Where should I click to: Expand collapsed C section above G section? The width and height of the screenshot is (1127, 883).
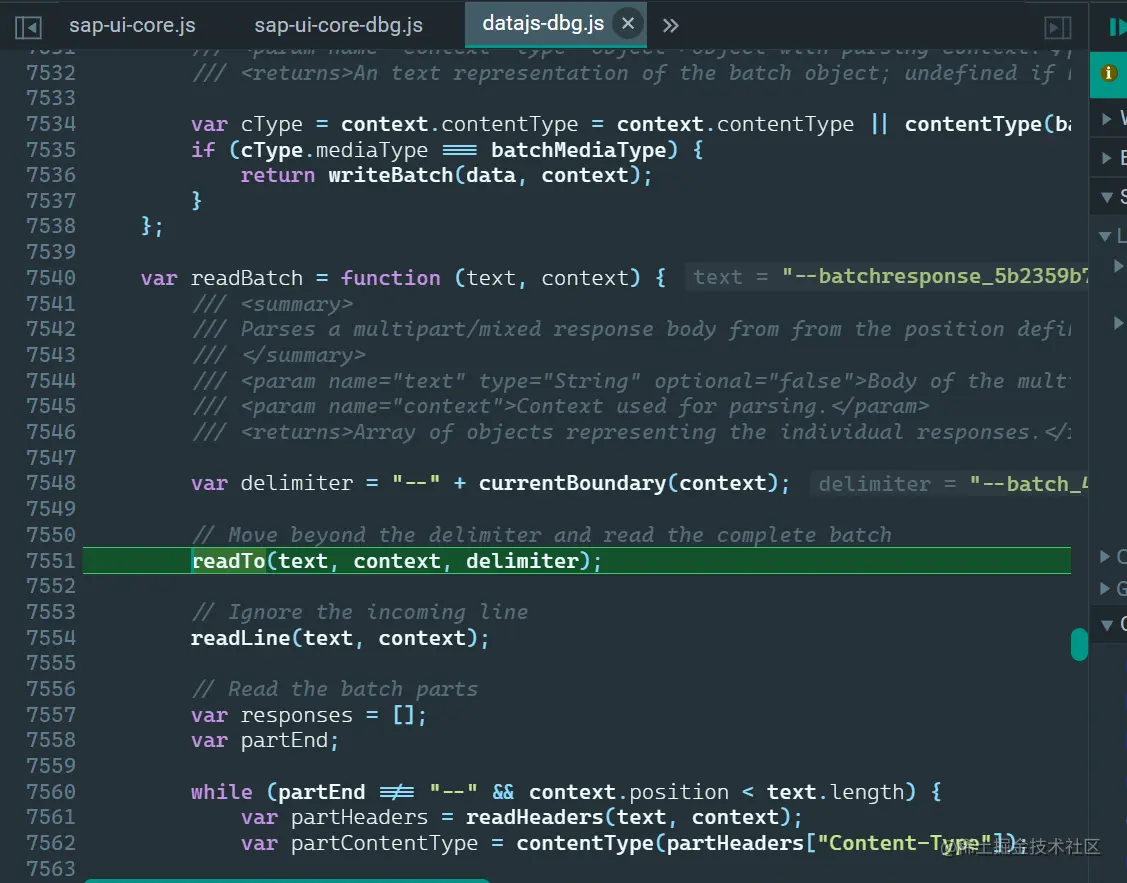(1105, 556)
